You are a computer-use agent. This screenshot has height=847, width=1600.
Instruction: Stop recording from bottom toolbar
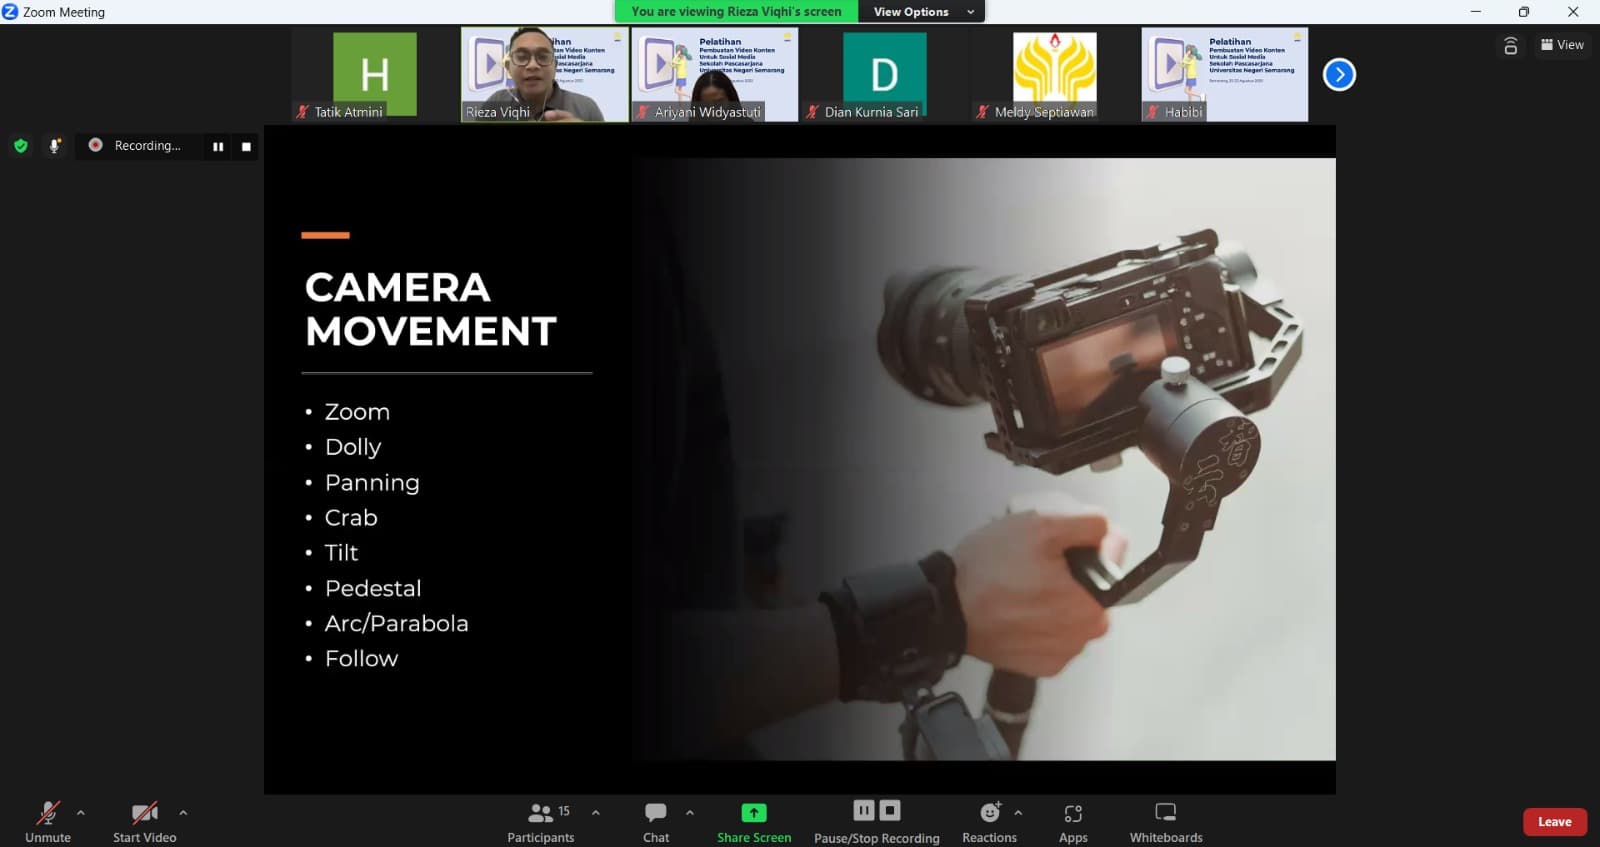[890, 810]
